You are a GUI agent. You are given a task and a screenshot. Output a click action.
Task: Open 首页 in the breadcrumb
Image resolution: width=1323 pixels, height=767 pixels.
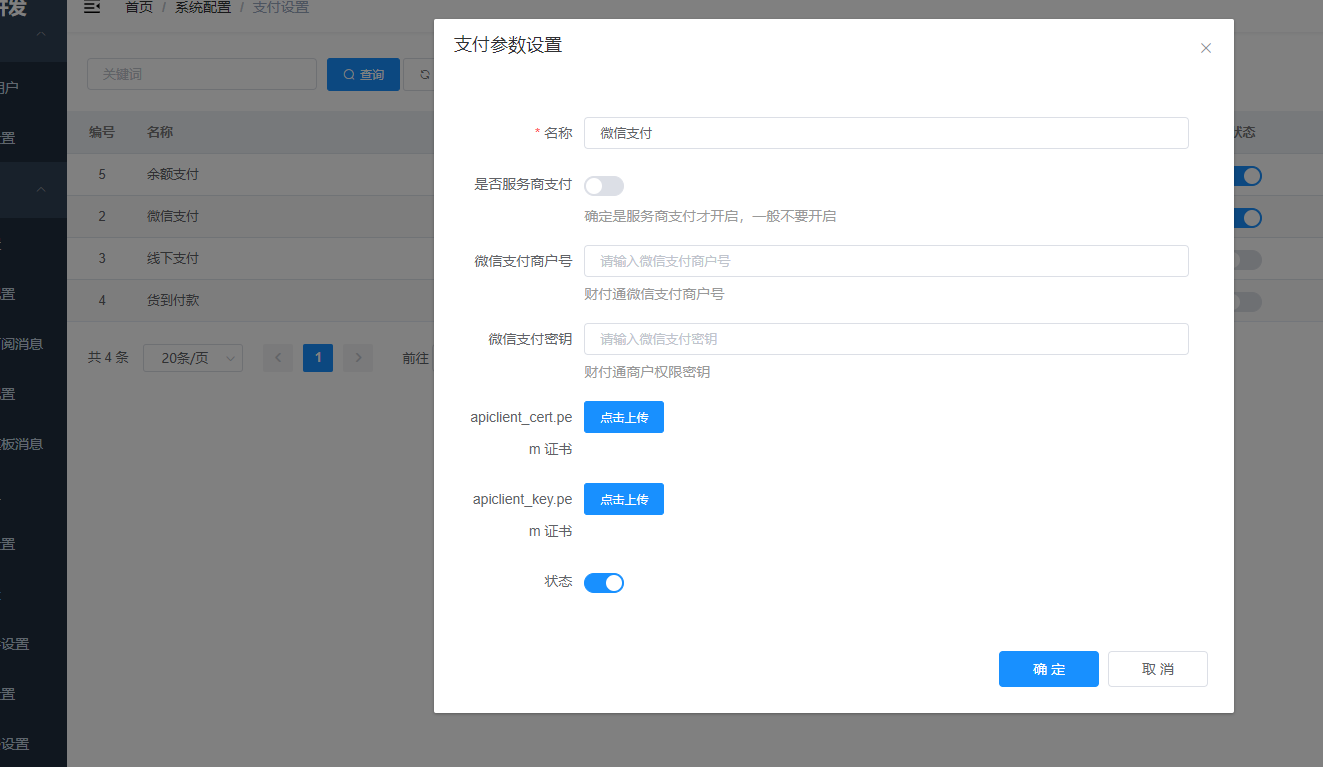tap(139, 7)
